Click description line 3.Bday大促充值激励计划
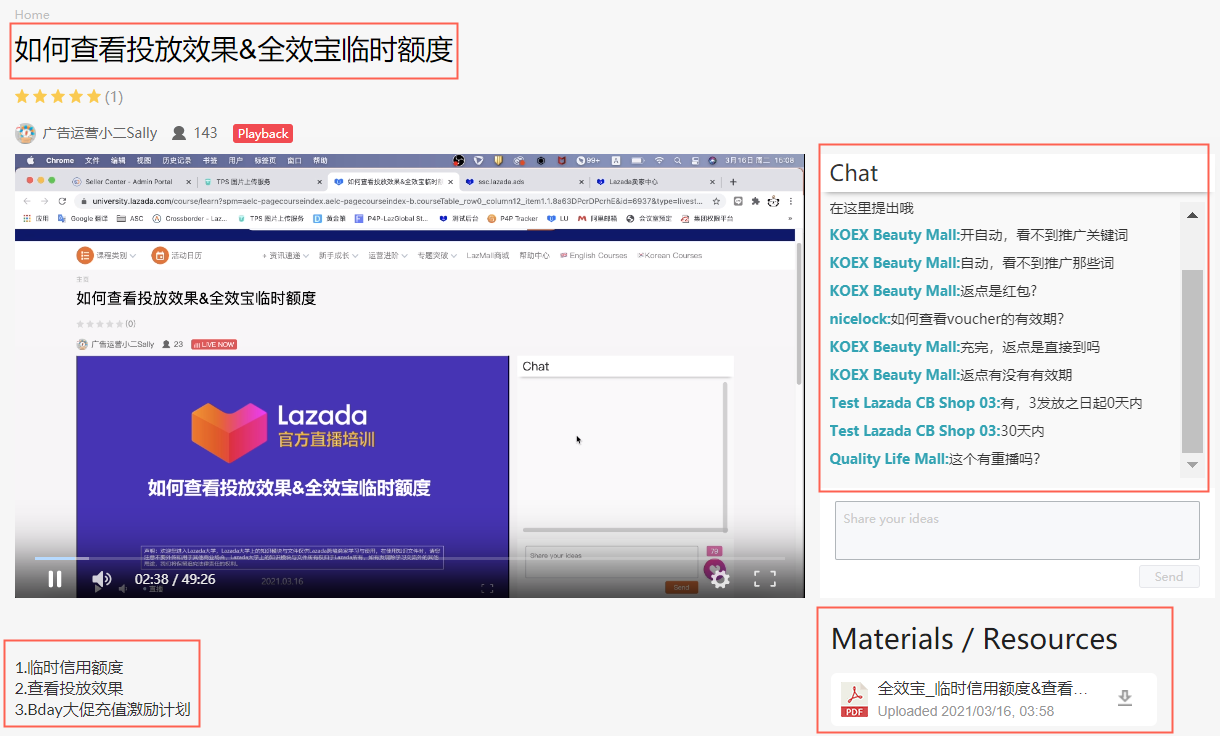The image size is (1220, 736). [102, 711]
